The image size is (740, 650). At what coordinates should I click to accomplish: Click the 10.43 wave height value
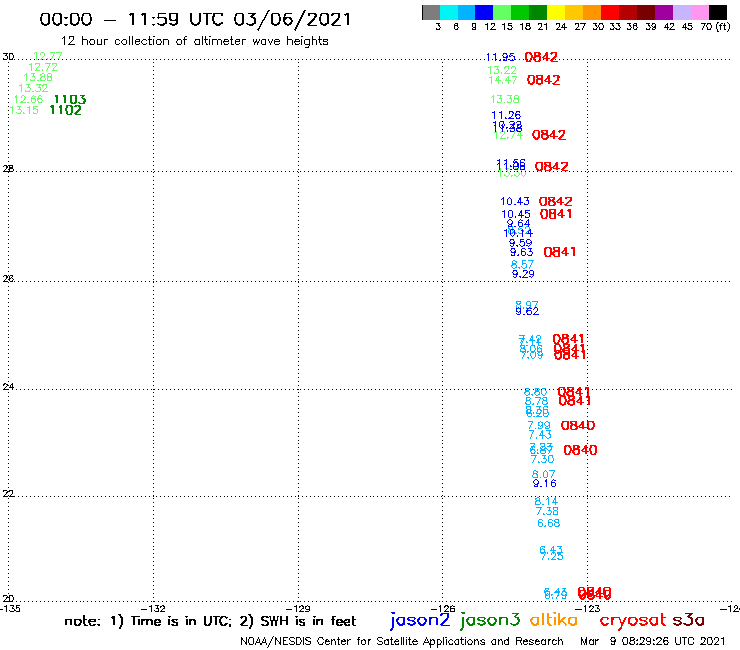(515, 201)
